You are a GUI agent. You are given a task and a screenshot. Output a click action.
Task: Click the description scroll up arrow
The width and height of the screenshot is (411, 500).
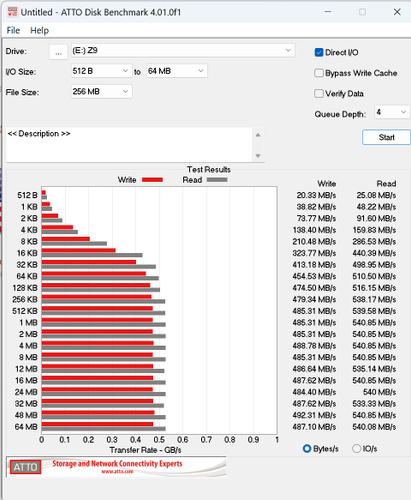click(x=258, y=135)
